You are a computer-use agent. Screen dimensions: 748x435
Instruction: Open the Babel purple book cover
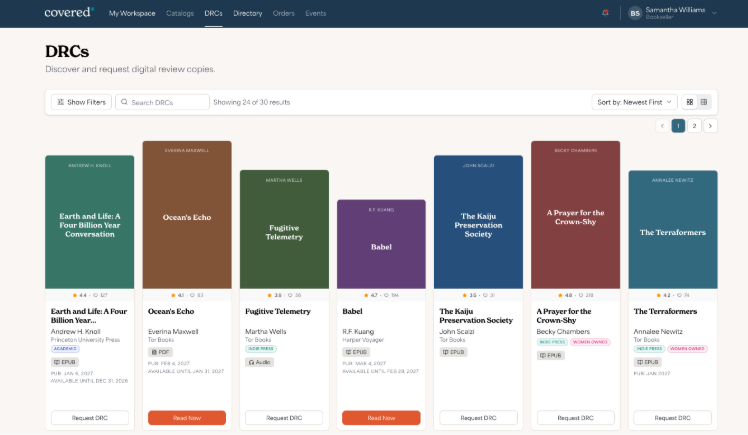click(381, 244)
